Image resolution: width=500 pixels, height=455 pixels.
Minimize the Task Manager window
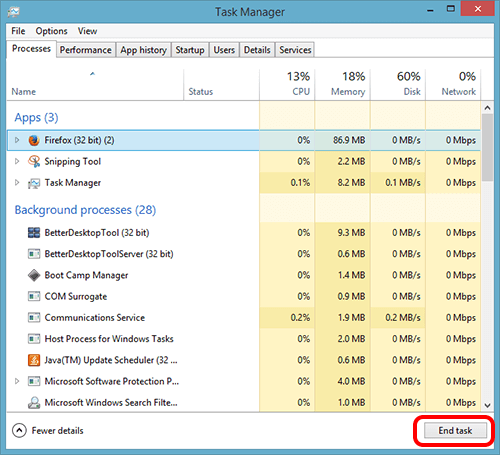tap(430, 10)
